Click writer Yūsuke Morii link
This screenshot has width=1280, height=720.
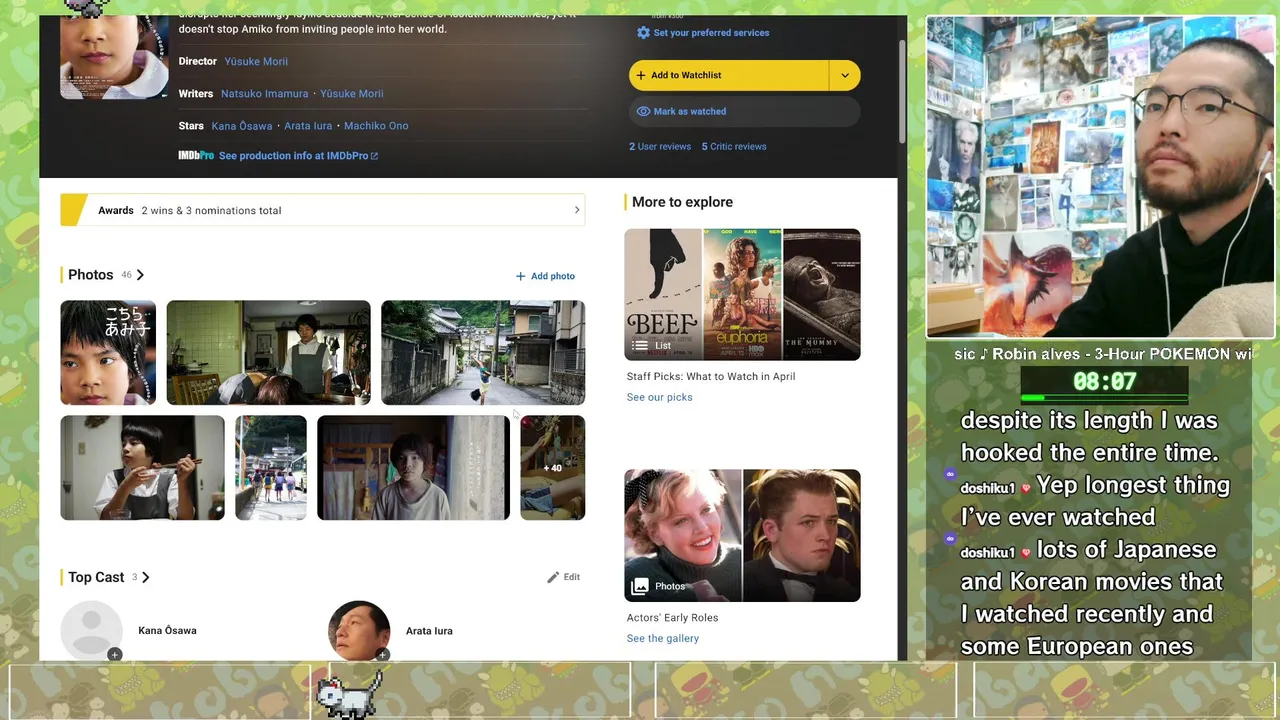(352, 93)
